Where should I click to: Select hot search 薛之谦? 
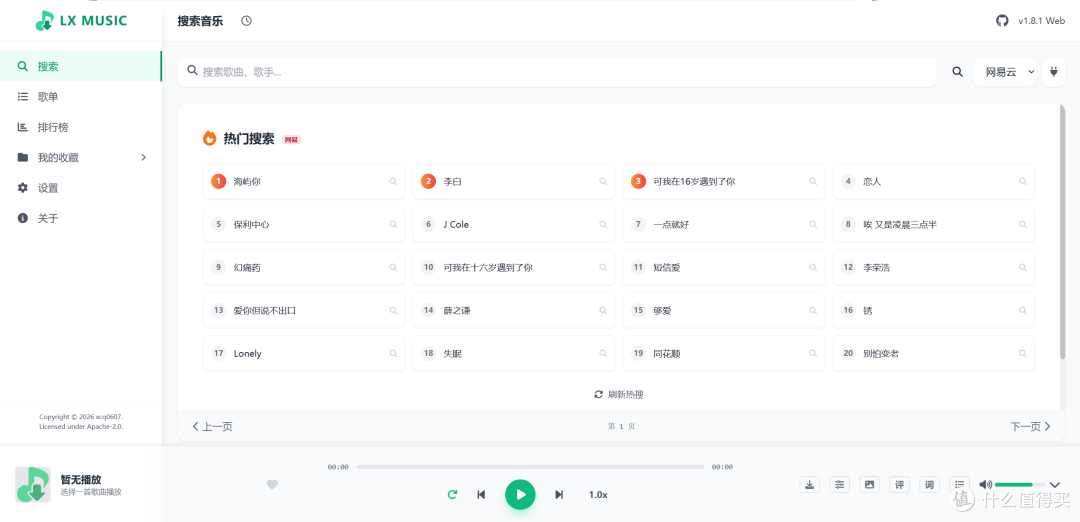514,311
